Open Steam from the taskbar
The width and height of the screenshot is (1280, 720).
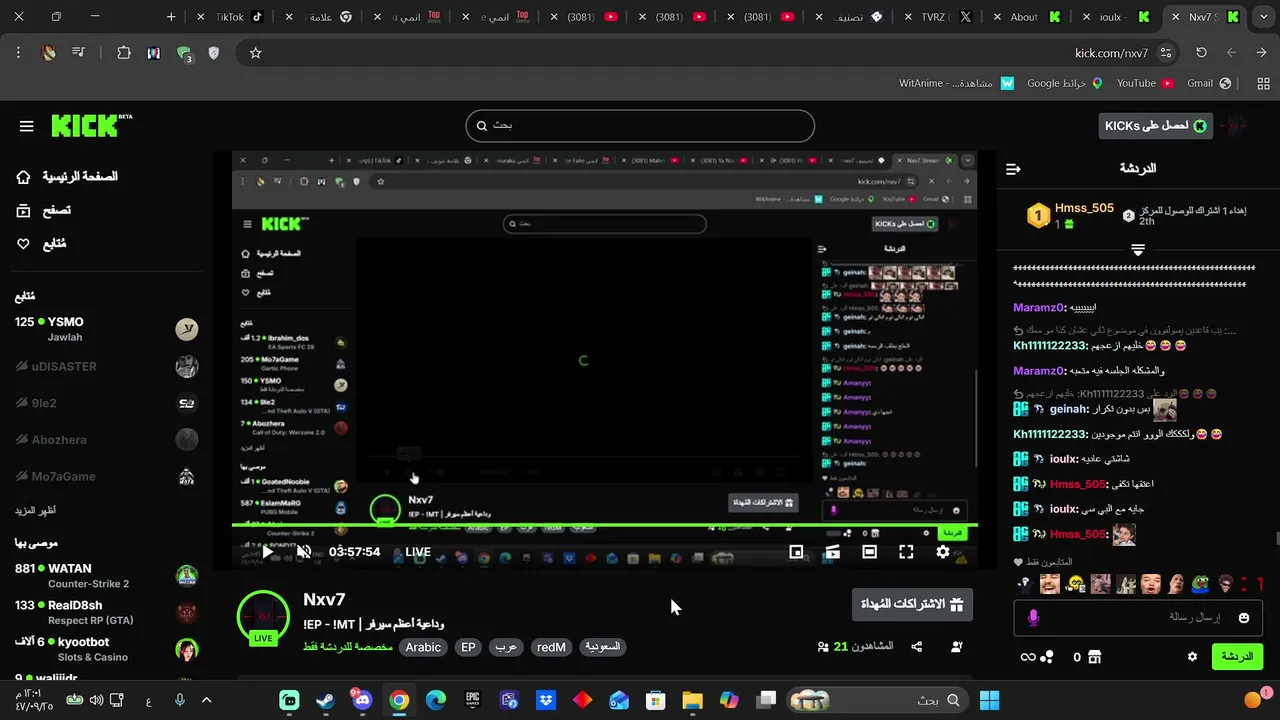[325, 700]
